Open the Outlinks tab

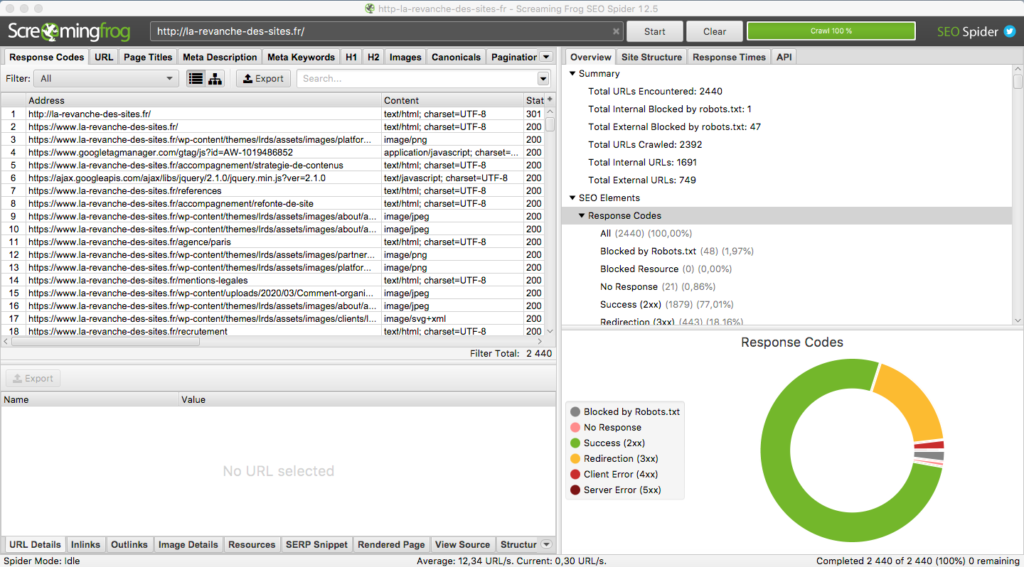click(x=129, y=544)
